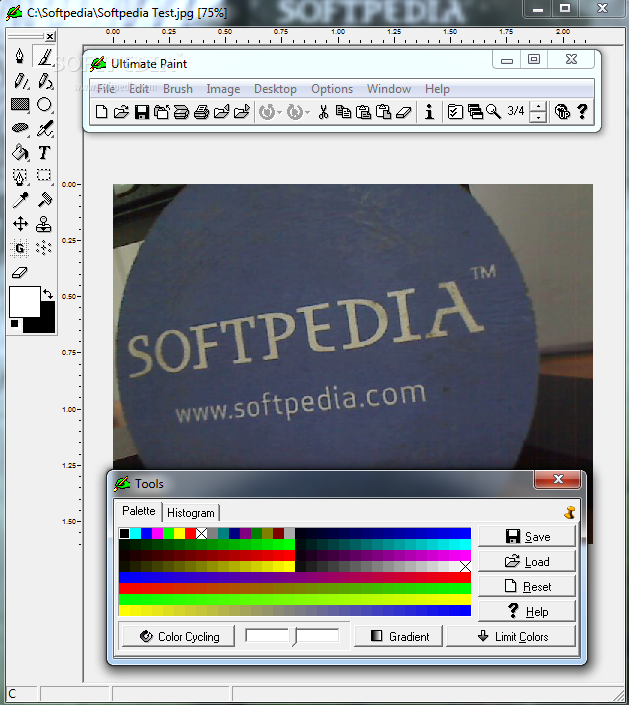The image size is (629, 705).
Task: Decrease zoom with the stepper down arrow
Action: pyautogui.click(x=538, y=117)
